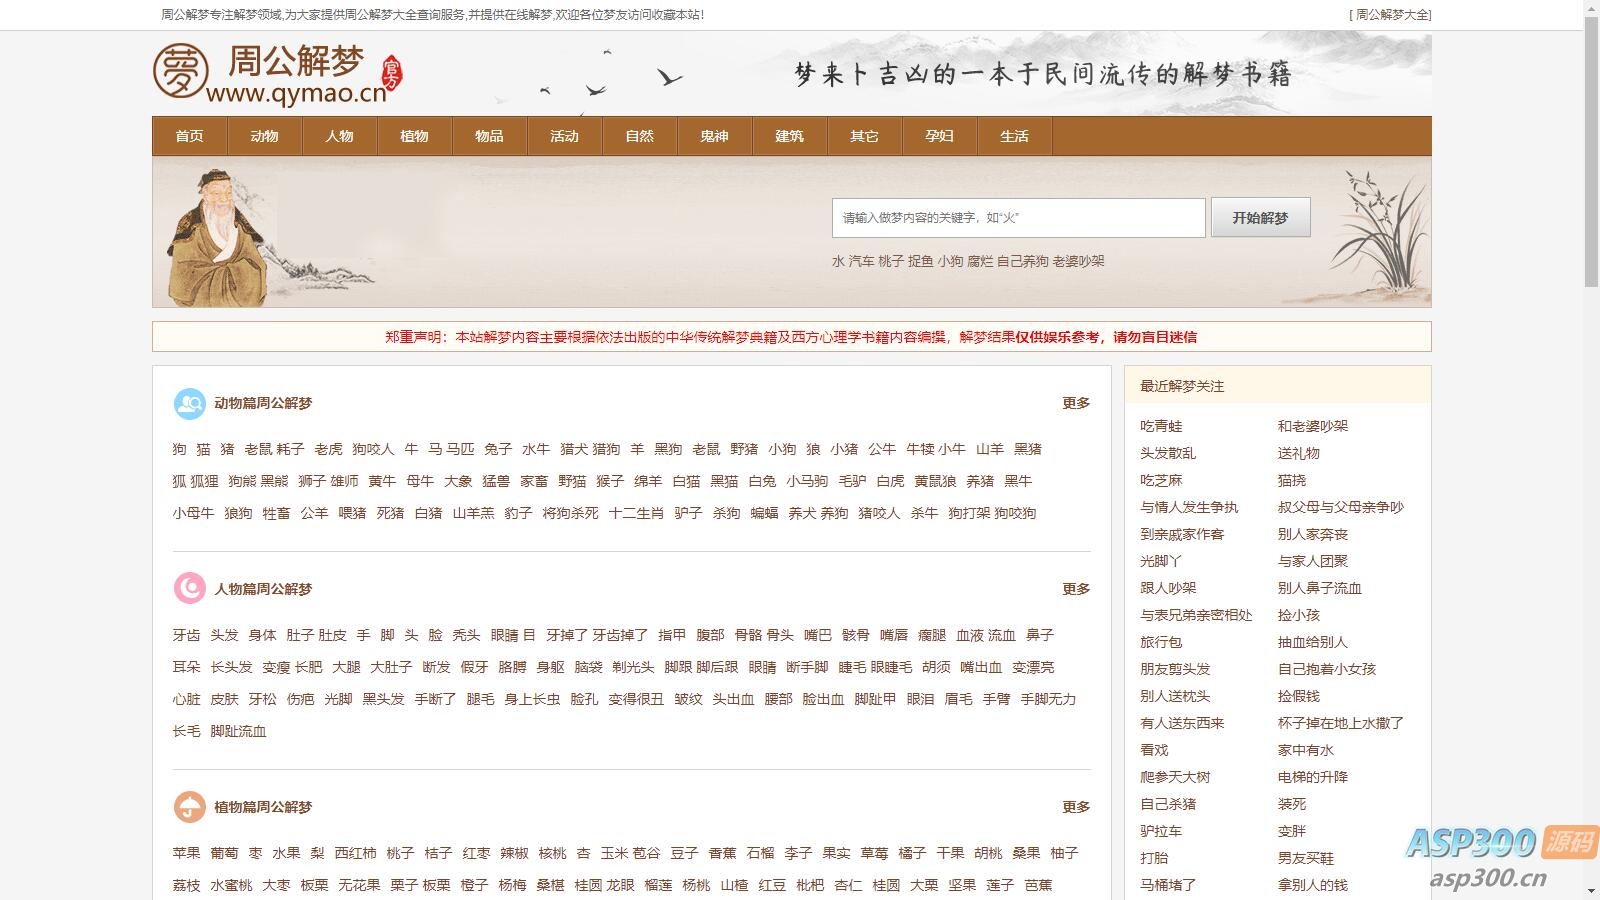The image size is (1600, 900).
Task: Click the 和老婆吵架 sidebar link
Action: [x=1312, y=425]
